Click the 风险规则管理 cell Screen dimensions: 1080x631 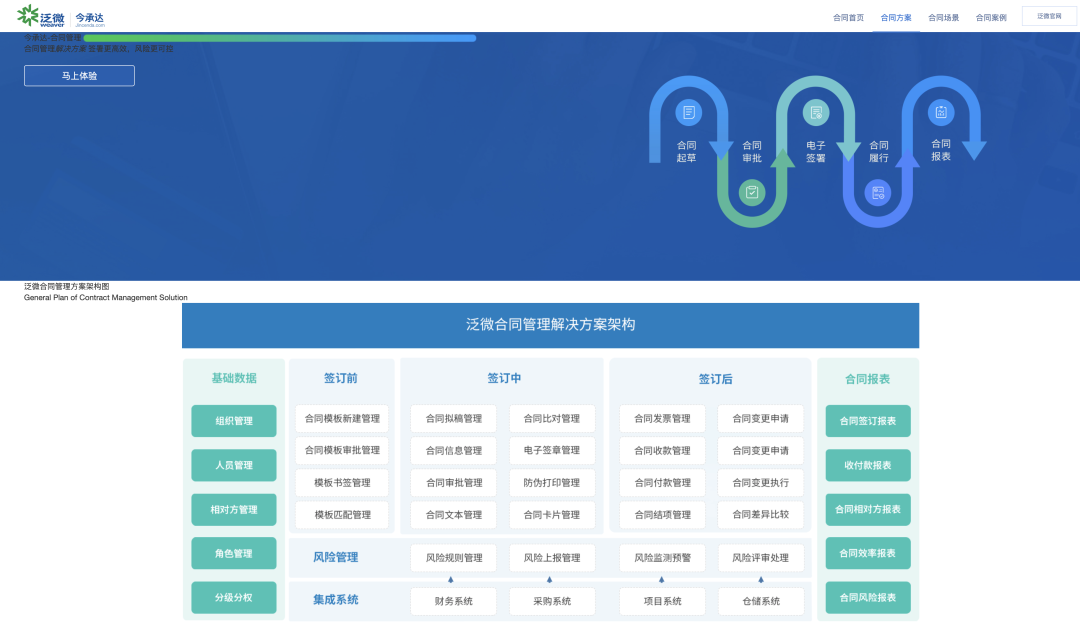pos(453,558)
